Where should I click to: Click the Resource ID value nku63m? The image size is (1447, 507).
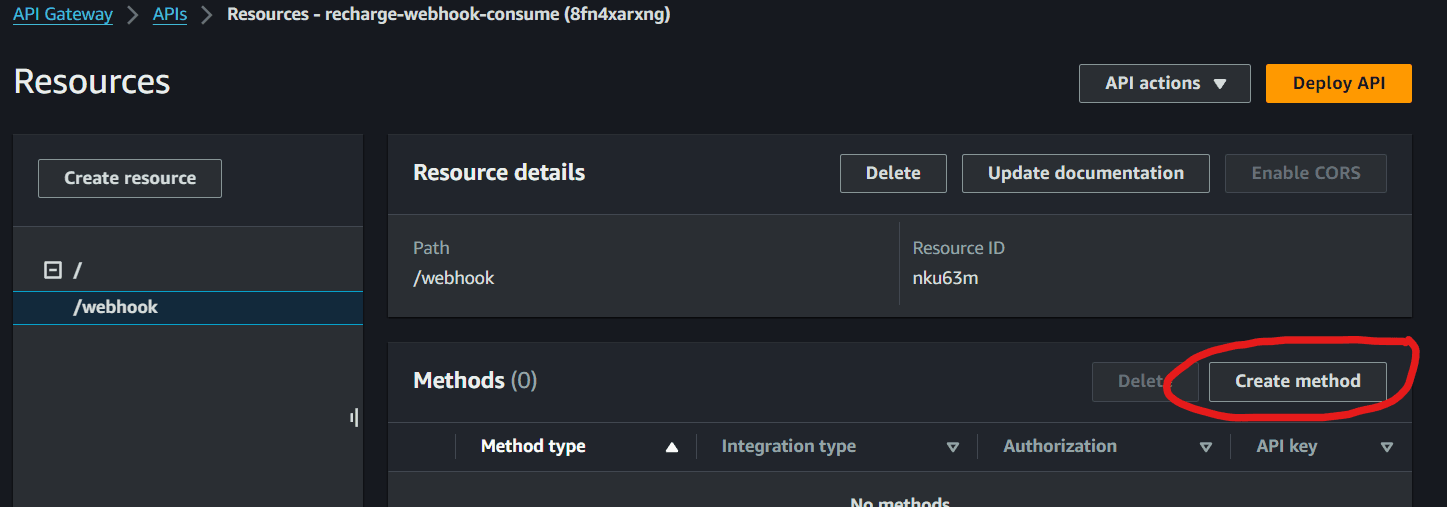(946, 278)
